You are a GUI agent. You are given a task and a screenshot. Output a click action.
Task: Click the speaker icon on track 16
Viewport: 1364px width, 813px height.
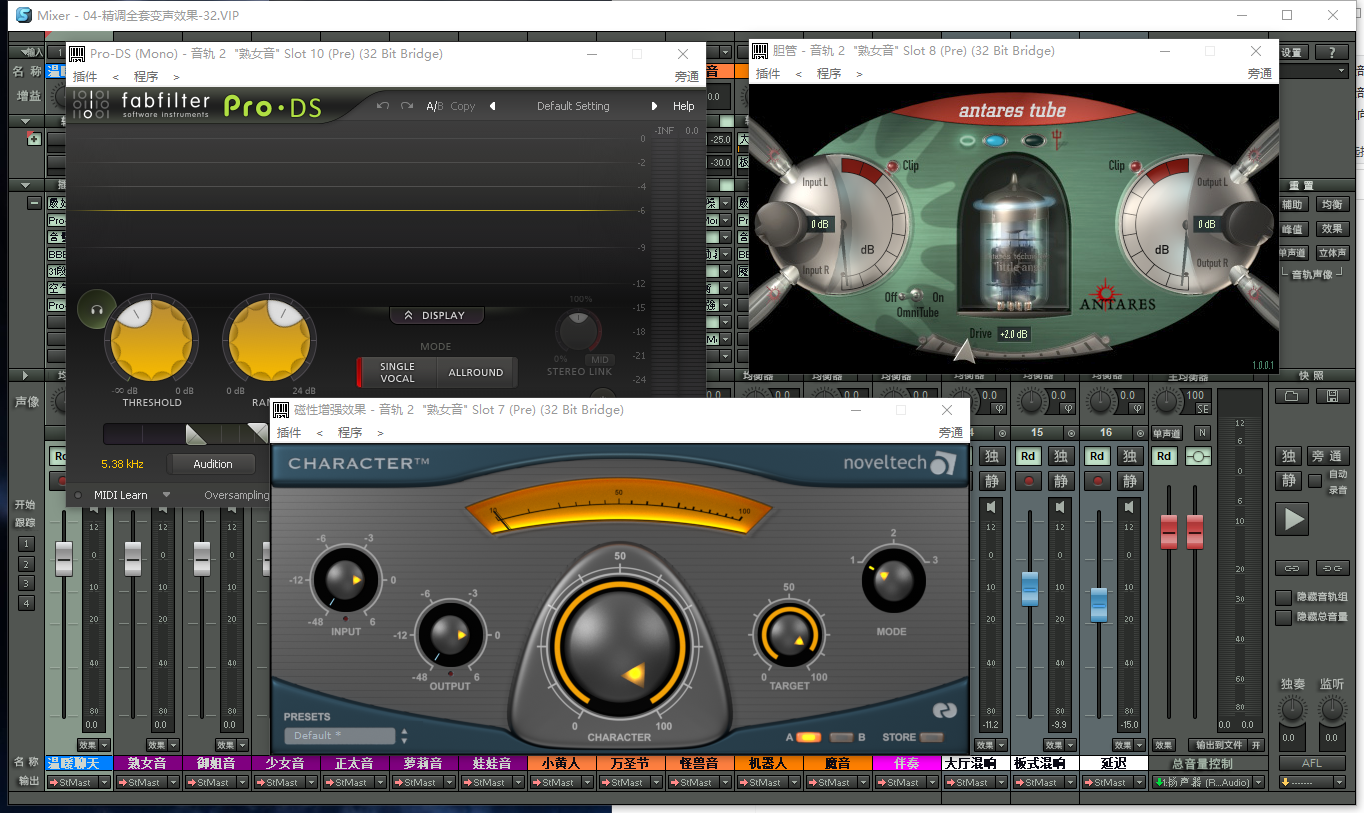[1130, 508]
